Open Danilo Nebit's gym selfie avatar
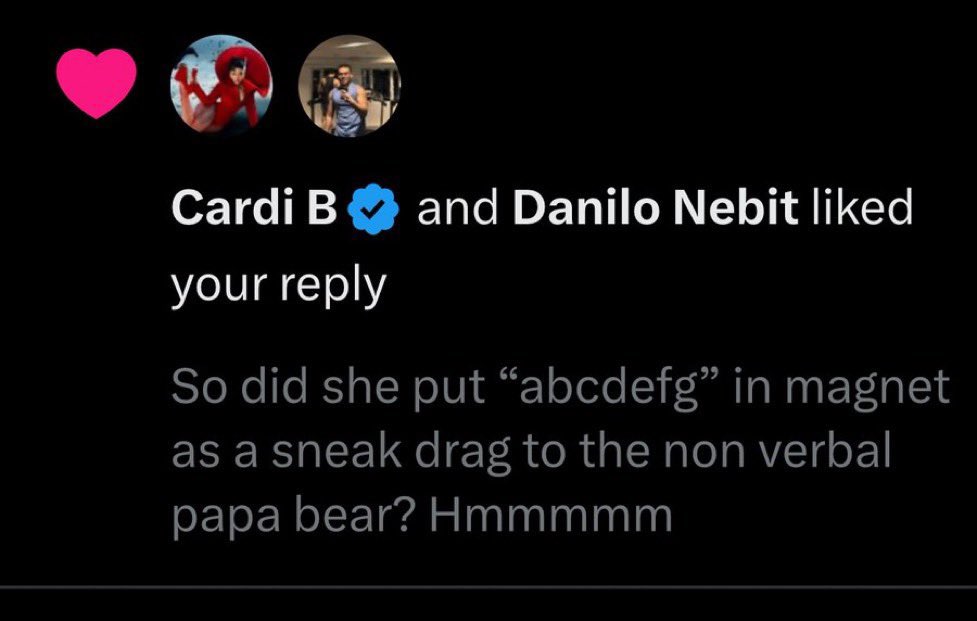 pos(350,85)
